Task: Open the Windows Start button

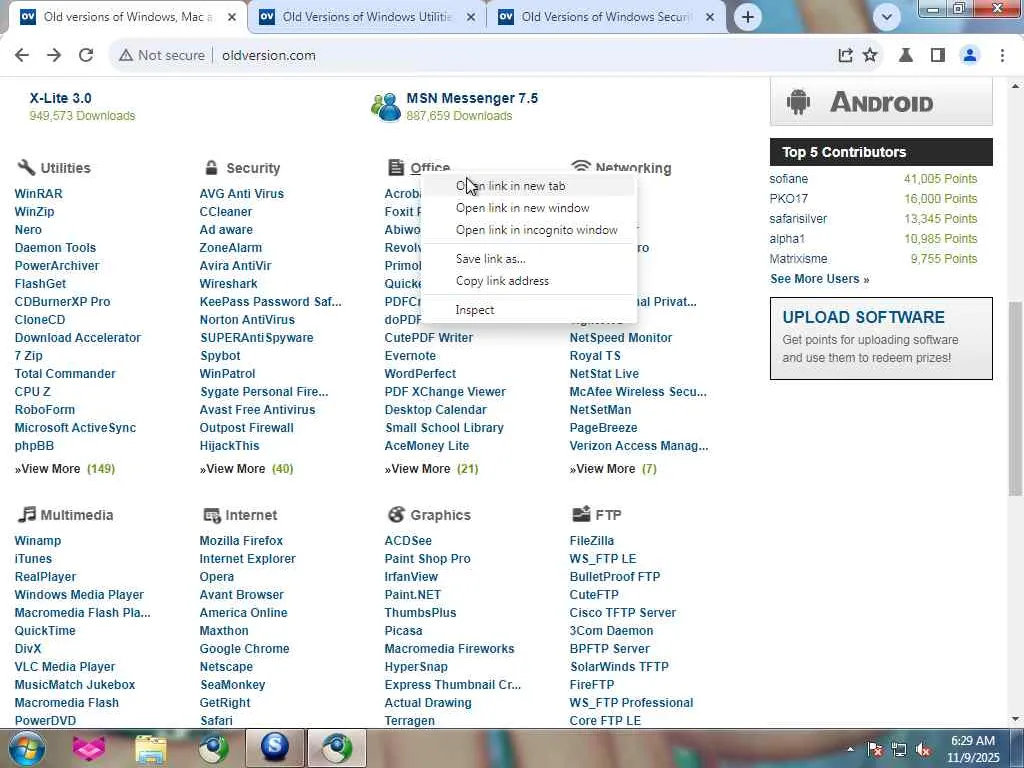Action: (x=26, y=748)
